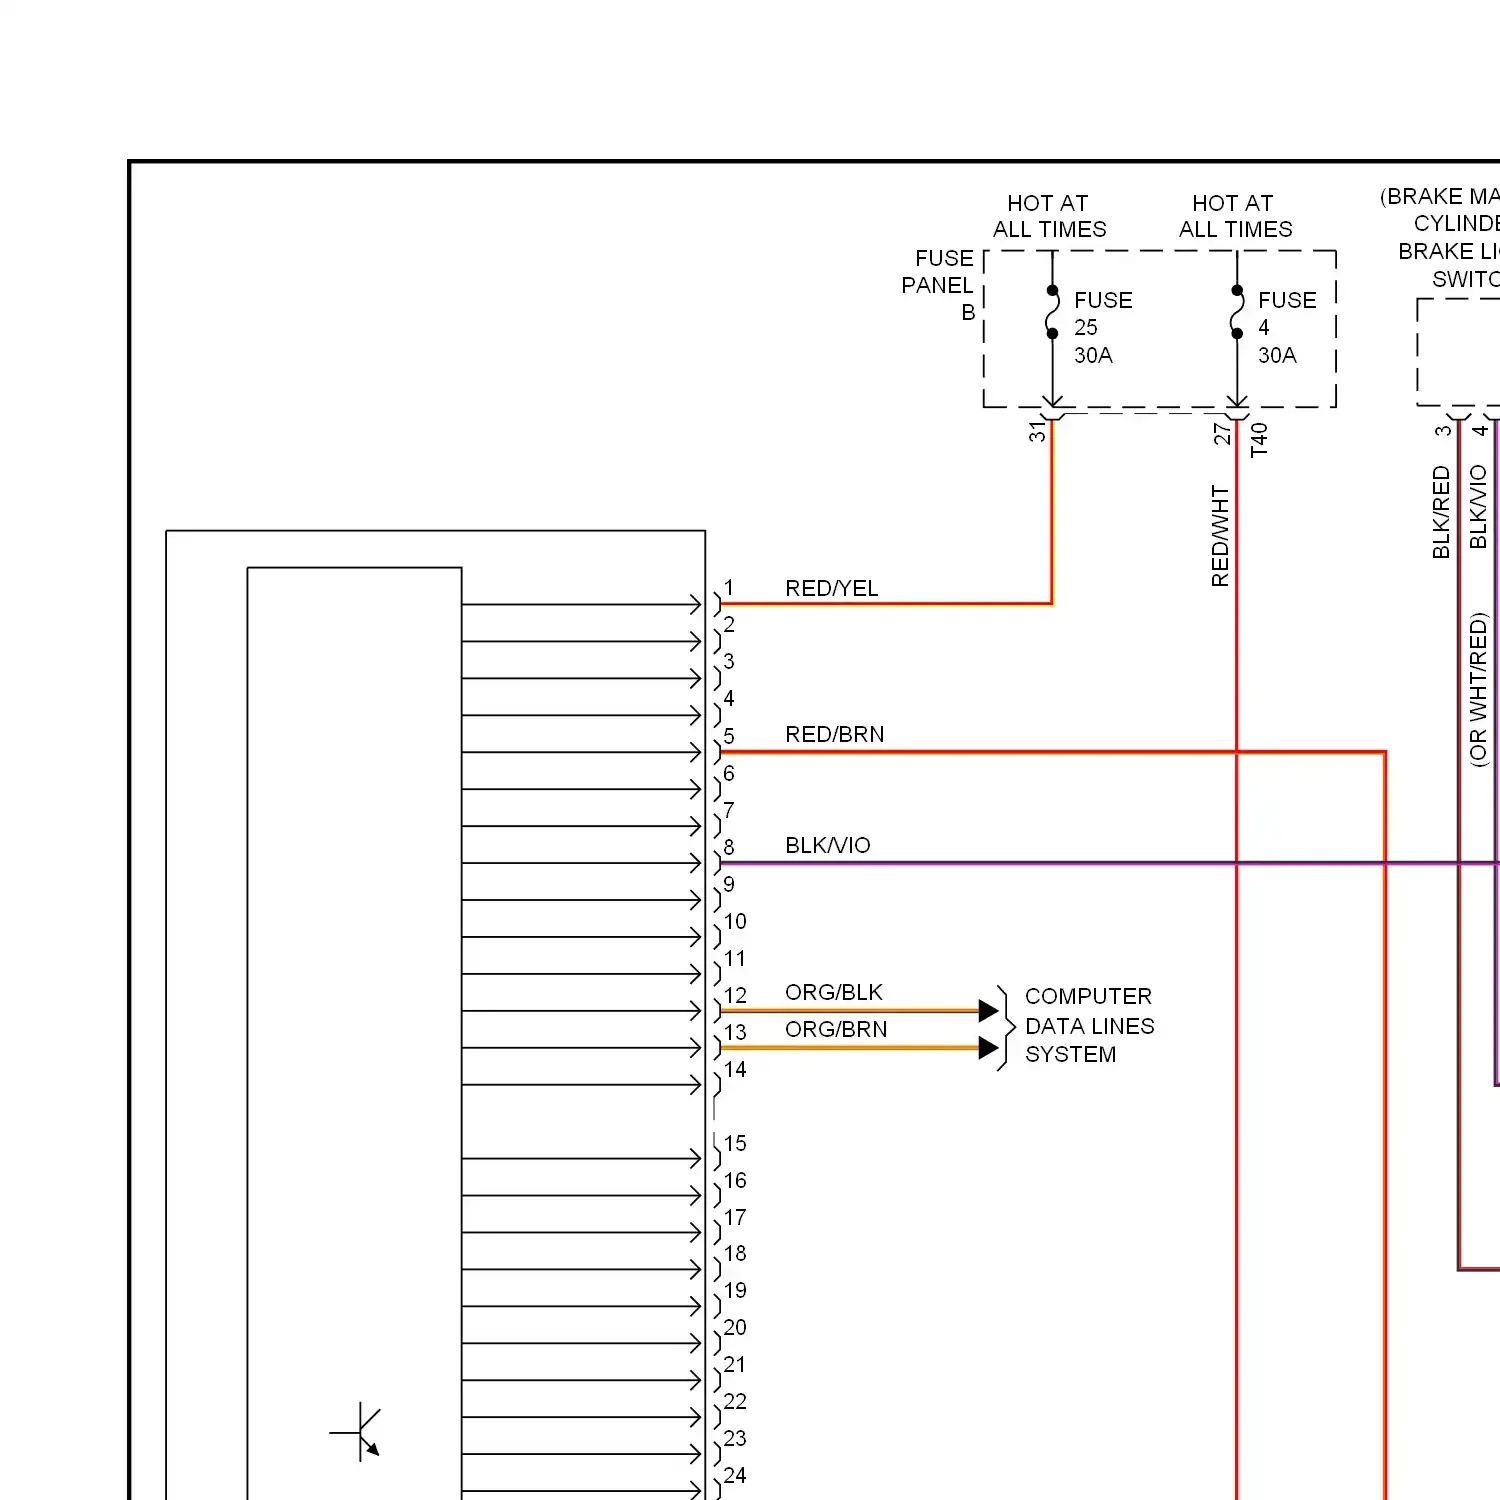The width and height of the screenshot is (1500, 1500).
Task: Click the vertical BLK/RED wire label
Action: coord(1441,512)
